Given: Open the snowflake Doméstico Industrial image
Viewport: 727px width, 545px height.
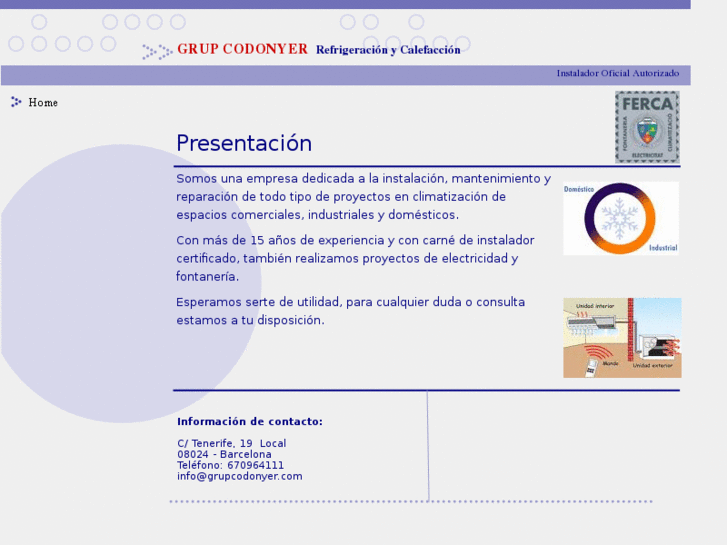Looking at the screenshot, I should click(x=621, y=218).
